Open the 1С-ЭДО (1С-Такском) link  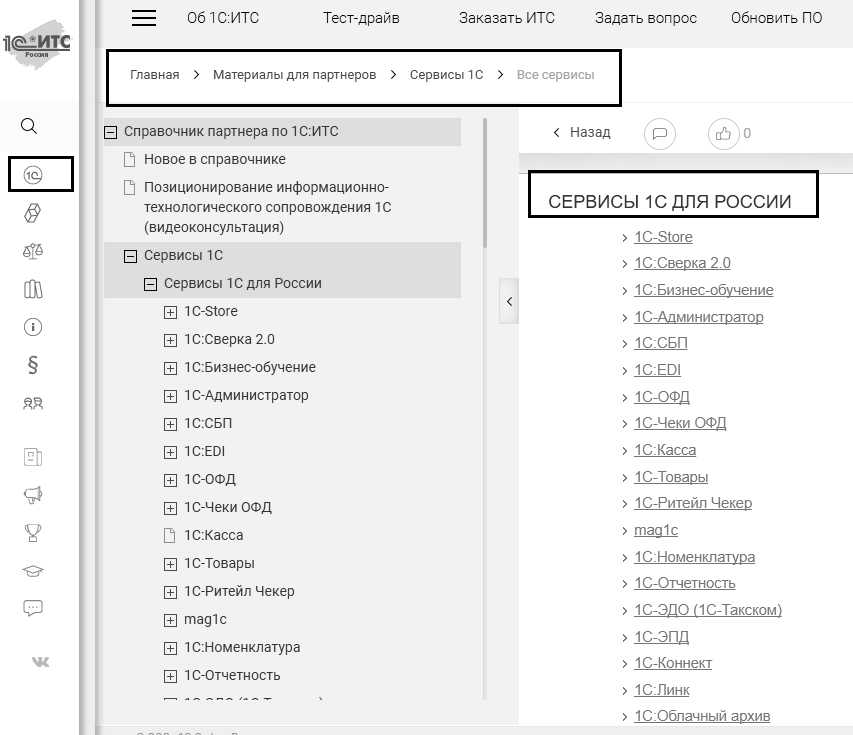708,610
